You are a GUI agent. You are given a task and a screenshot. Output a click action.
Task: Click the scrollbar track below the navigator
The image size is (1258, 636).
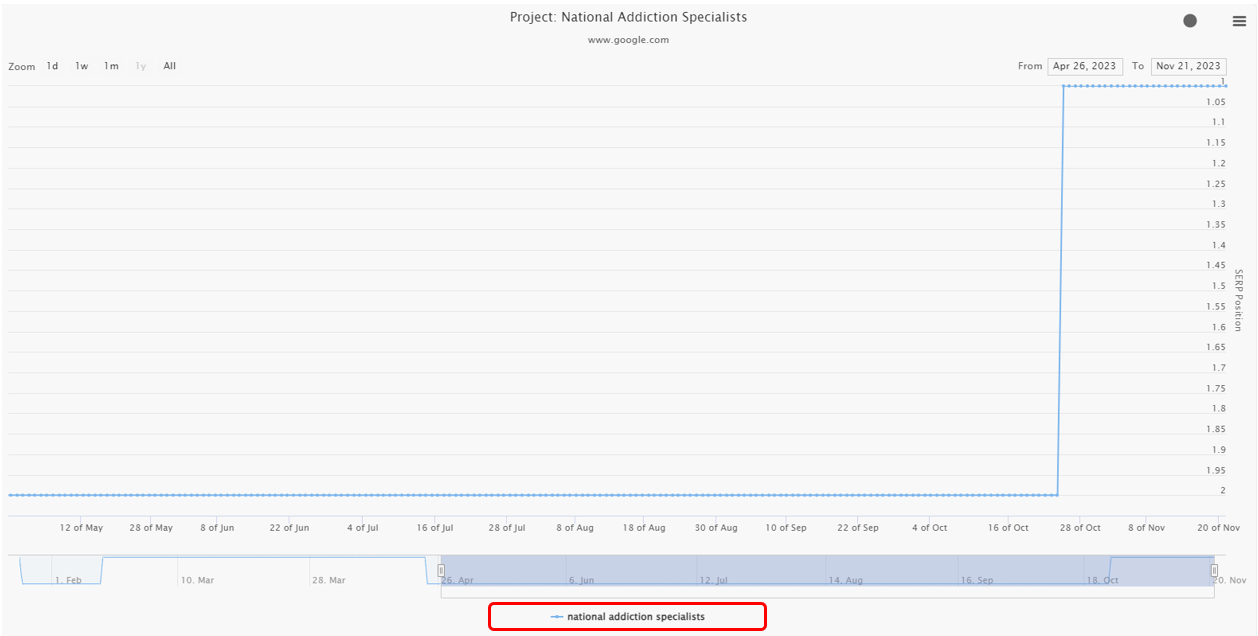780,593
